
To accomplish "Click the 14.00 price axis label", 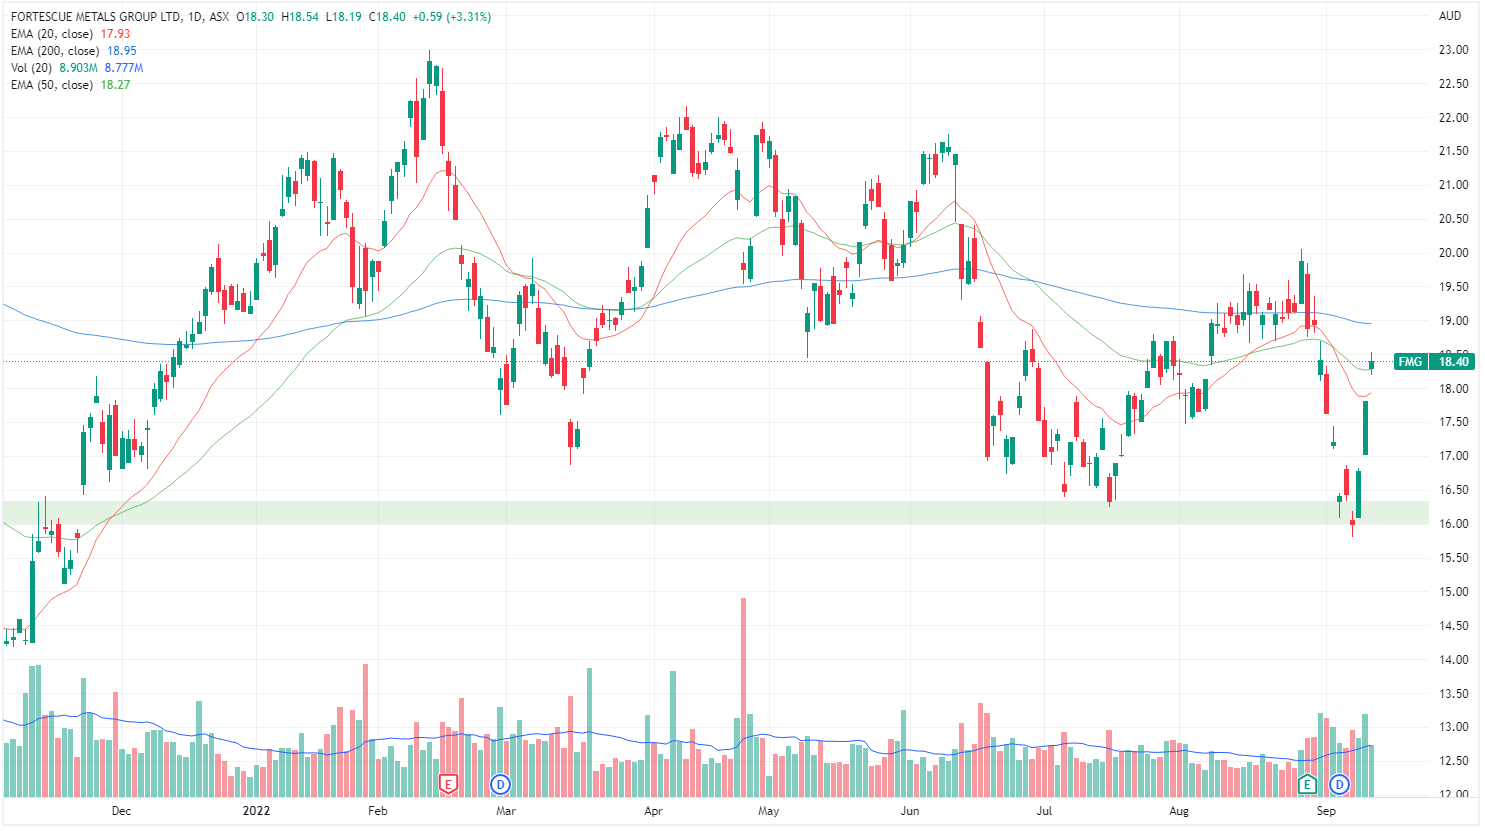I will pyautogui.click(x=1453, y=660).
